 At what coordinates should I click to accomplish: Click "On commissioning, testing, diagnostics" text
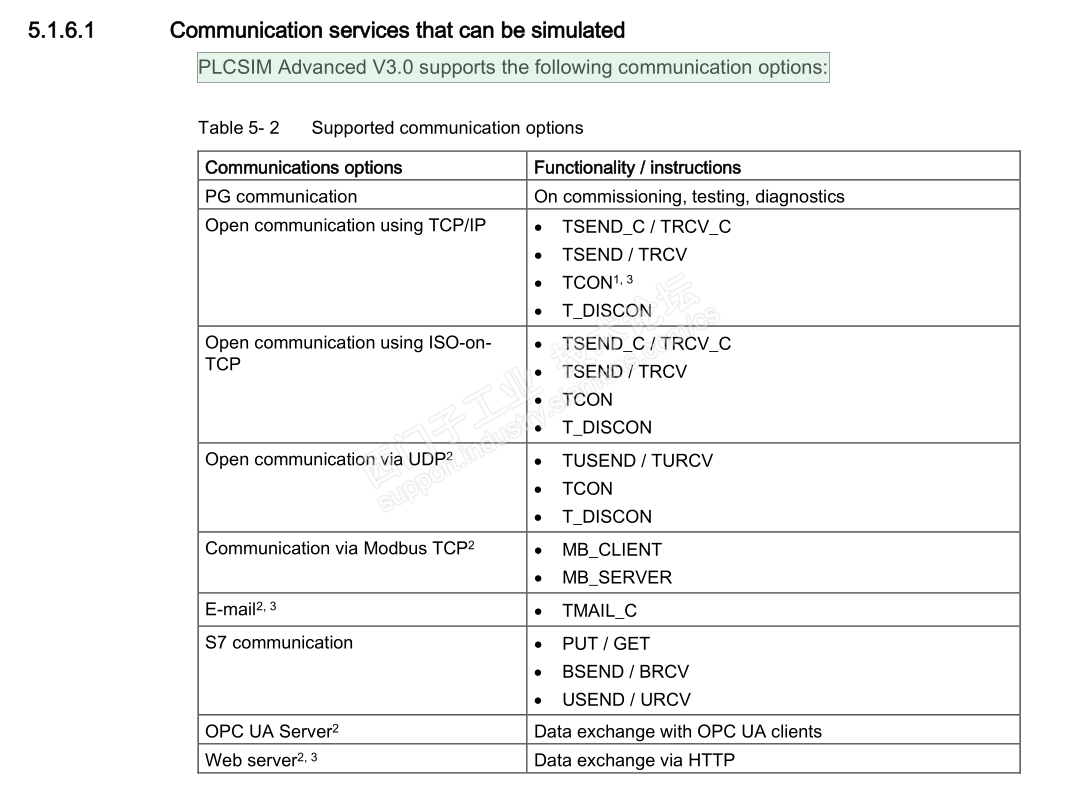689,196
